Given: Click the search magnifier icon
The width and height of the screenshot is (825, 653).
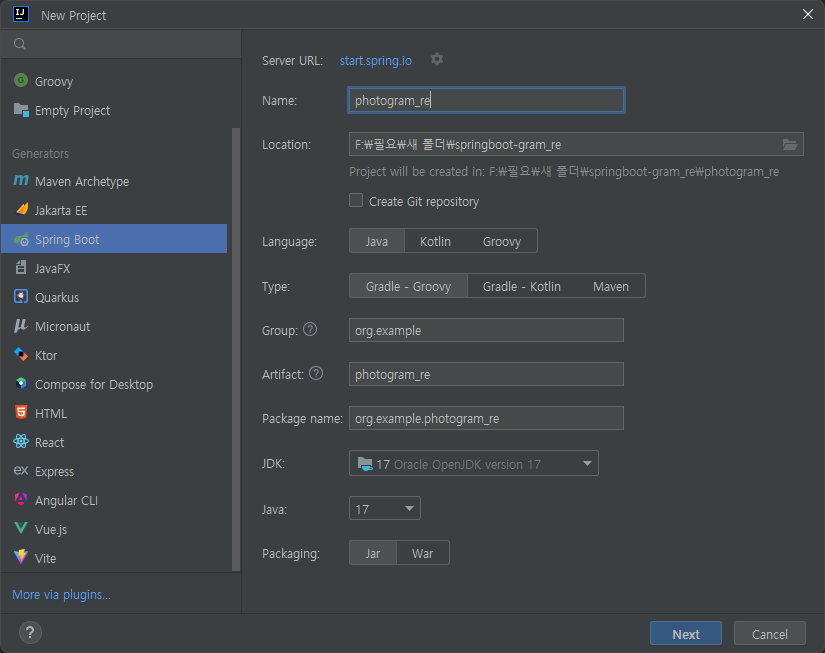Looking at the screenshot, I should pyautogui.click(x=20, y=44).
